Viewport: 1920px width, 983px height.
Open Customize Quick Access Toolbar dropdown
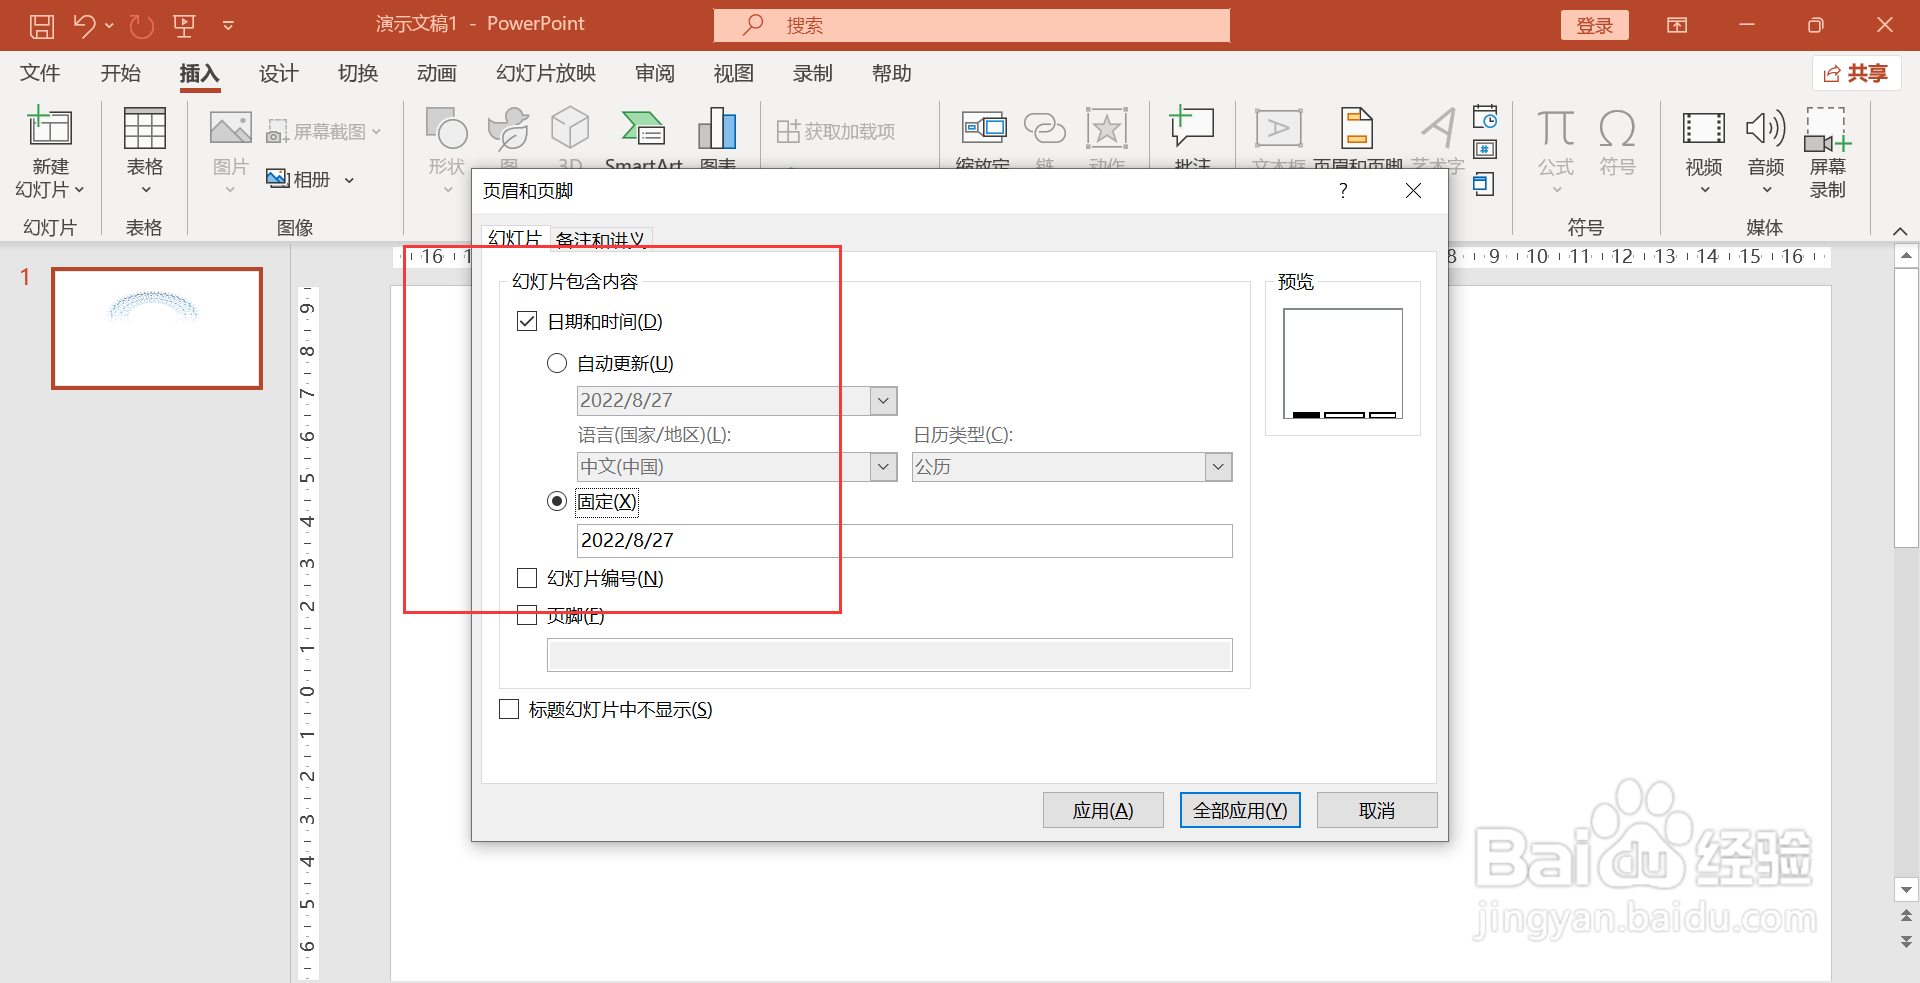tap(228, 26)
